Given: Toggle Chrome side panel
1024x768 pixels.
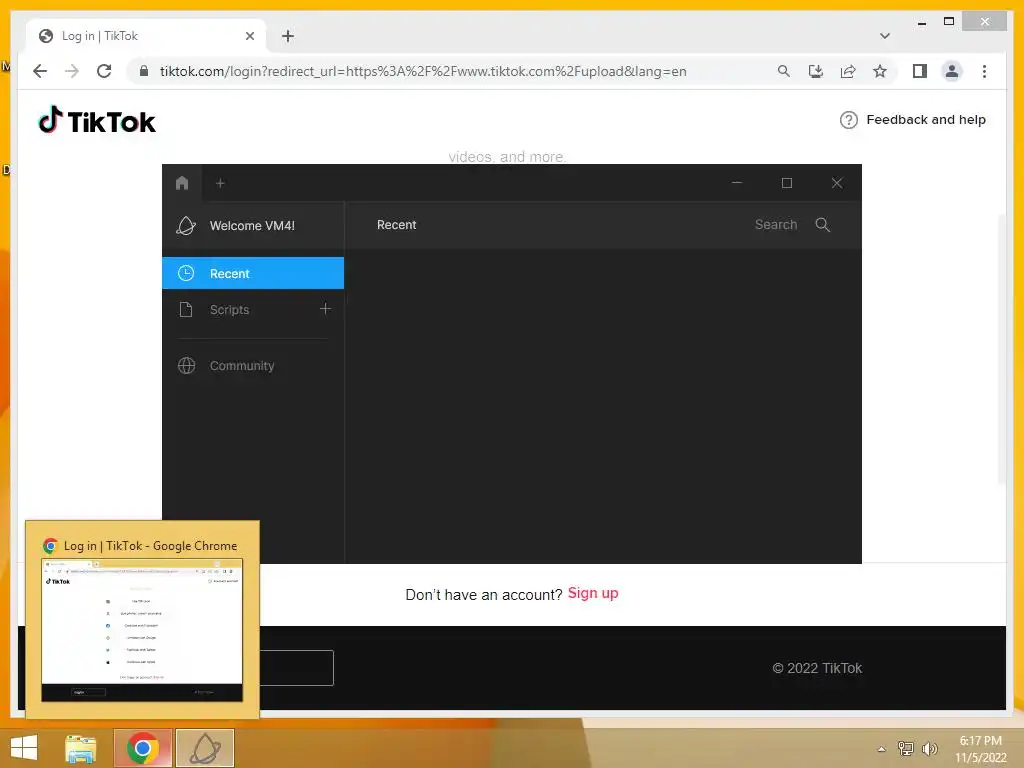Looking at the screenshot, I should tap(920, 71).
